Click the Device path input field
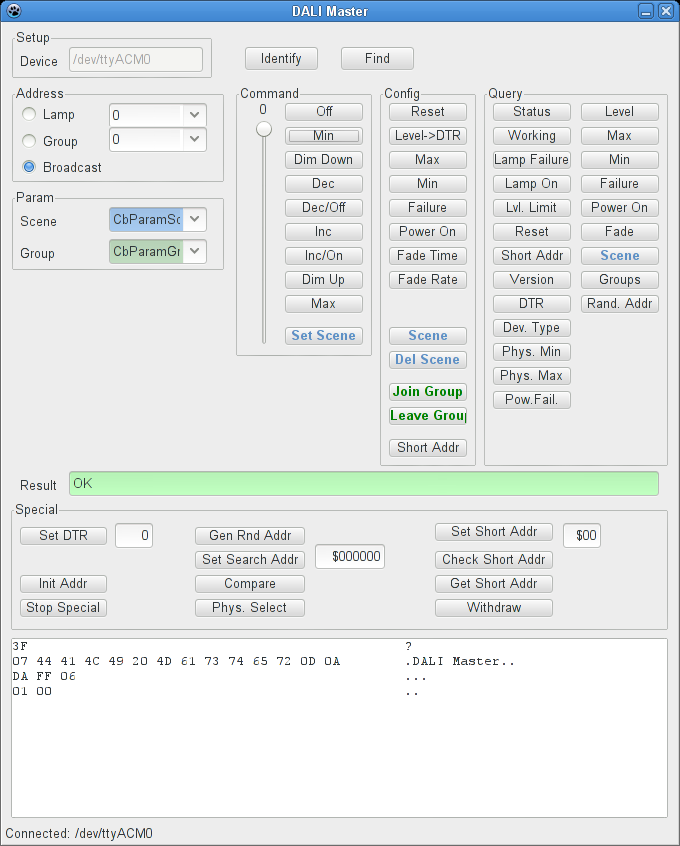This screenshot has width=680, height=846. 136,59
